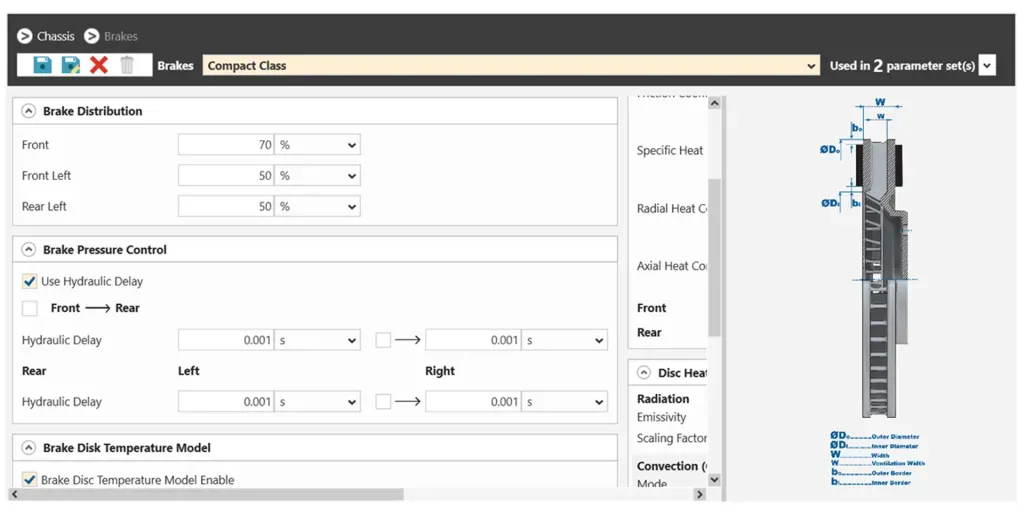Check the front Hydraulic Delay left-to-right copy checkbox
1024x514 pixels.
coord(383,340)
